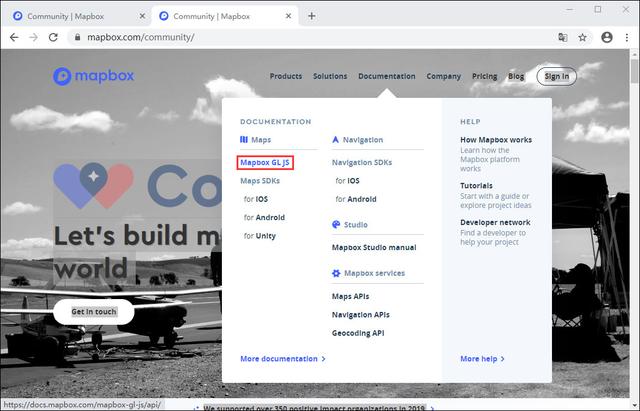640x411 pixels.
Task: Click the Get in touch button
Action: pyautogui.click(x=94, y=312)
